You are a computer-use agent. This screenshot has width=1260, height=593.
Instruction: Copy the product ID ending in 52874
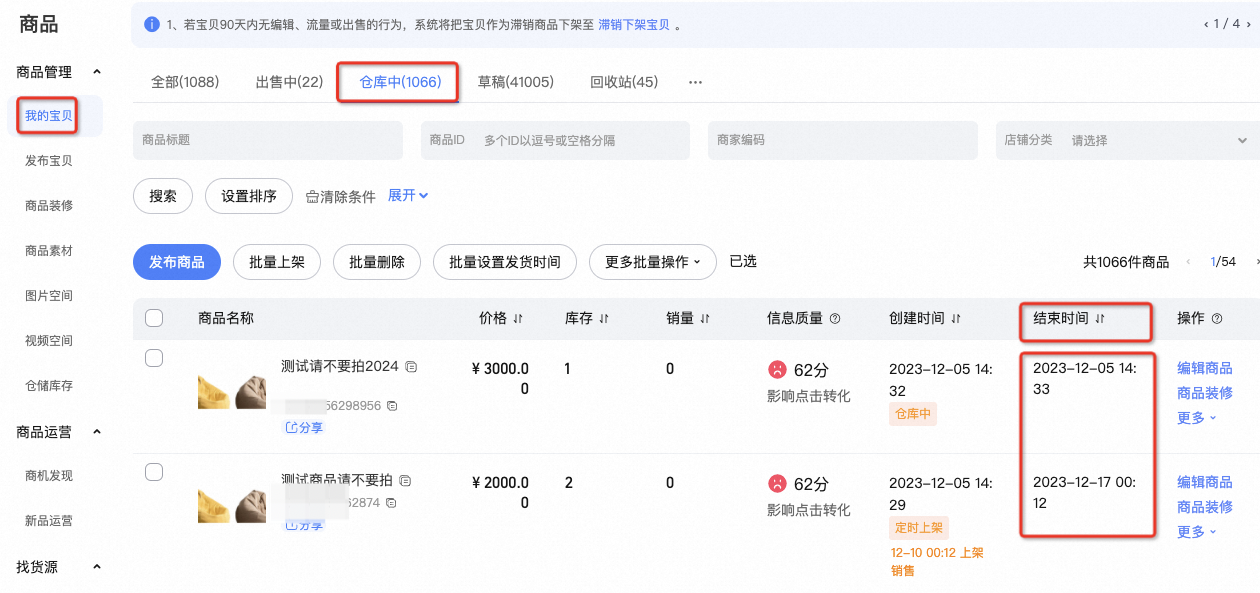[391, 503]
